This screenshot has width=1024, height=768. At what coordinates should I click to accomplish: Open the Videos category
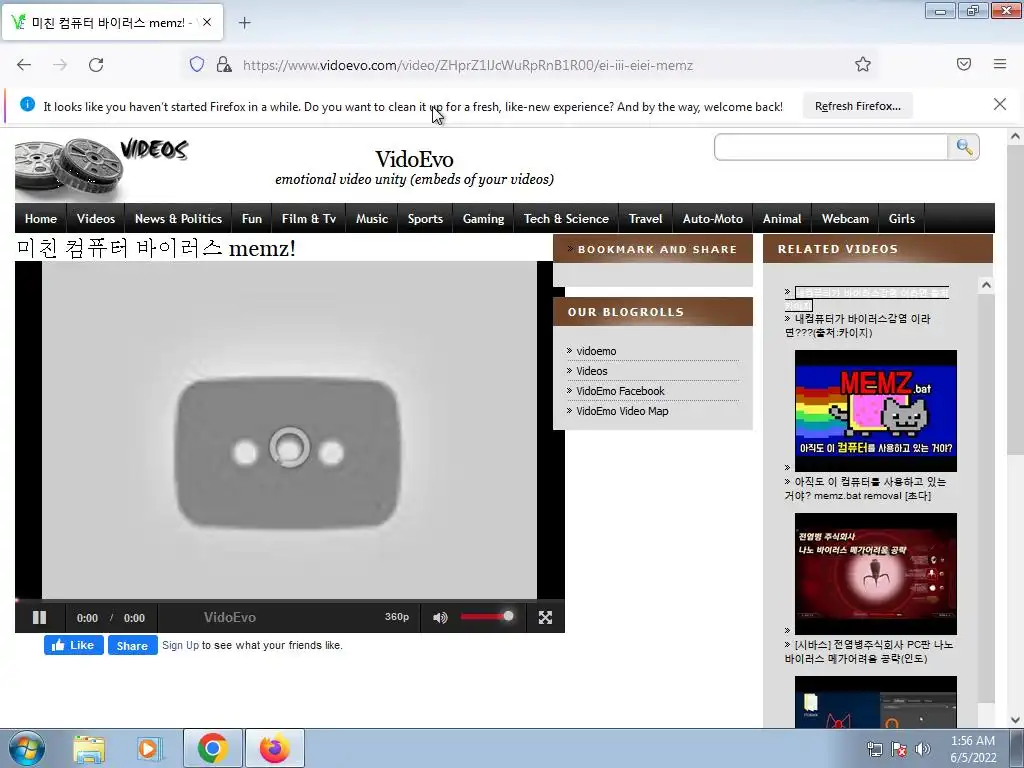click(x=96, y=219)
